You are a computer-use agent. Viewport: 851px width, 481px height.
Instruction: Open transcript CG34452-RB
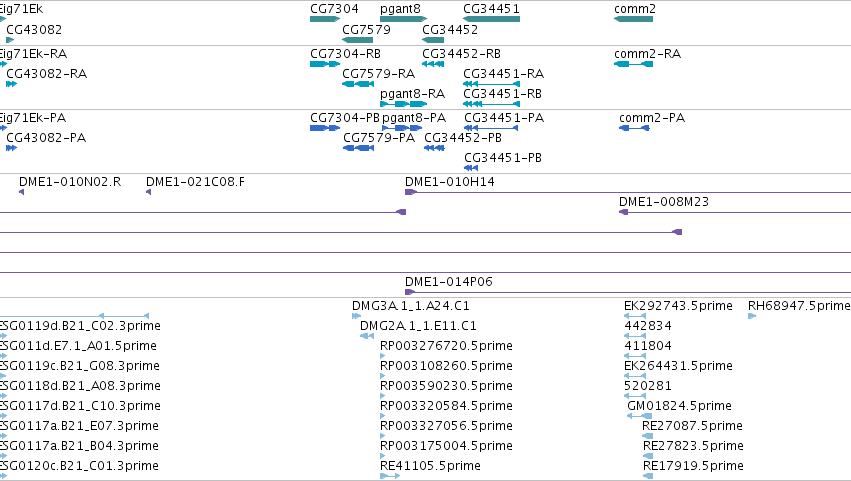tap(461, 54)
